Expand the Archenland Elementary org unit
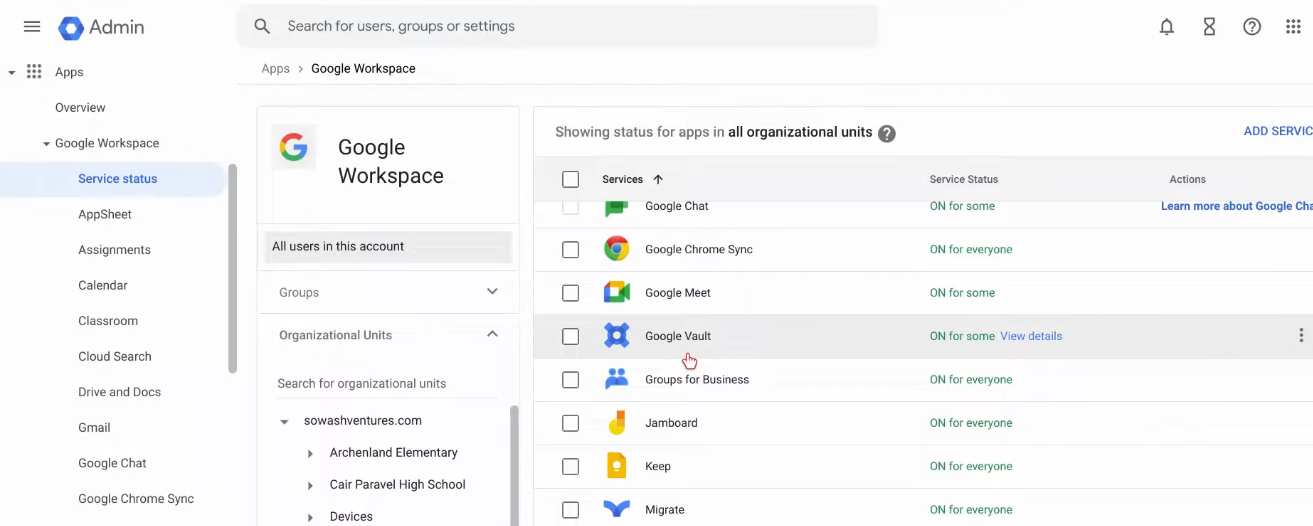This screenshot has width=1313, height=526. click(310, 453)
